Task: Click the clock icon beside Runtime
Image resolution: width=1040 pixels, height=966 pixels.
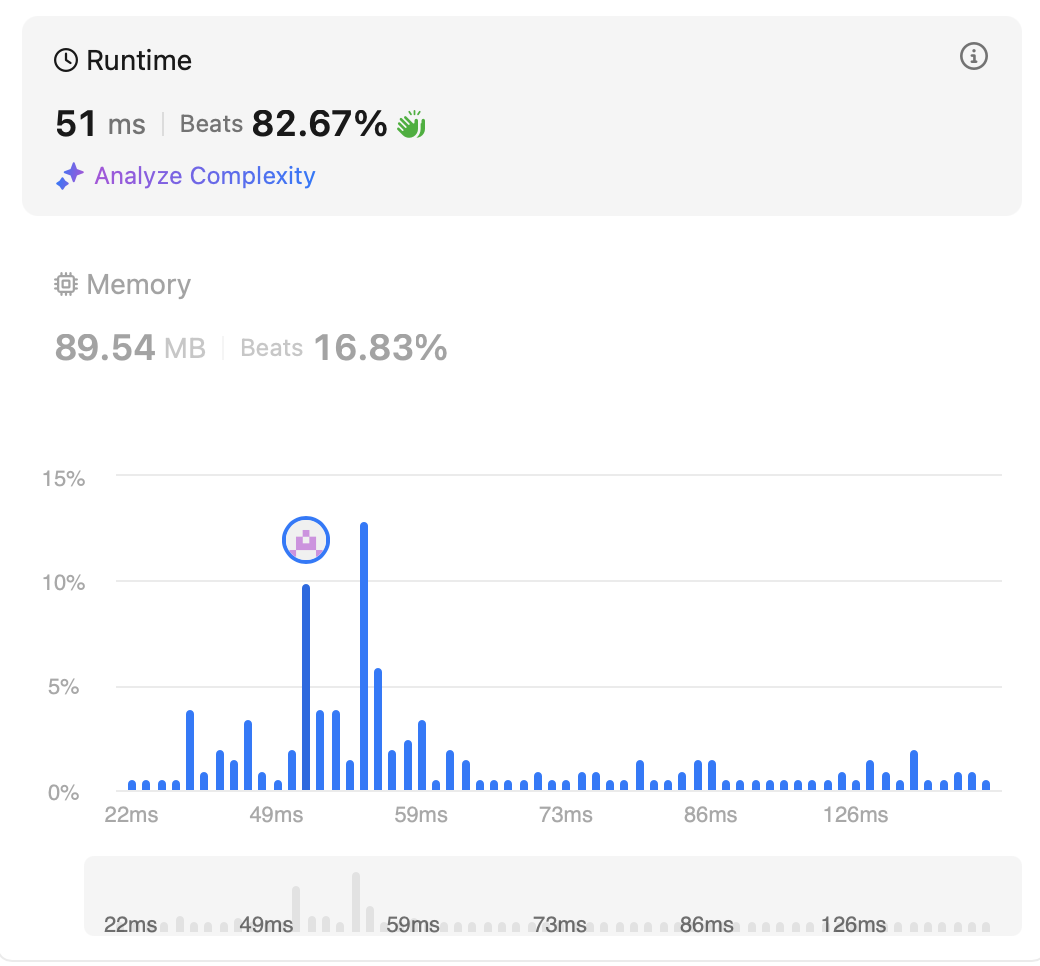Action: pos(66,61)
